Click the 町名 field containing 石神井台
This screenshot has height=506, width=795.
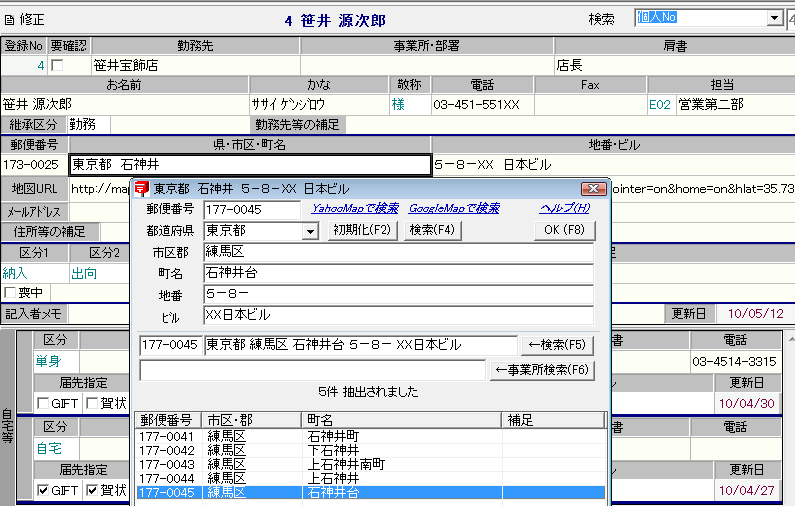click(x=399, y=273)
